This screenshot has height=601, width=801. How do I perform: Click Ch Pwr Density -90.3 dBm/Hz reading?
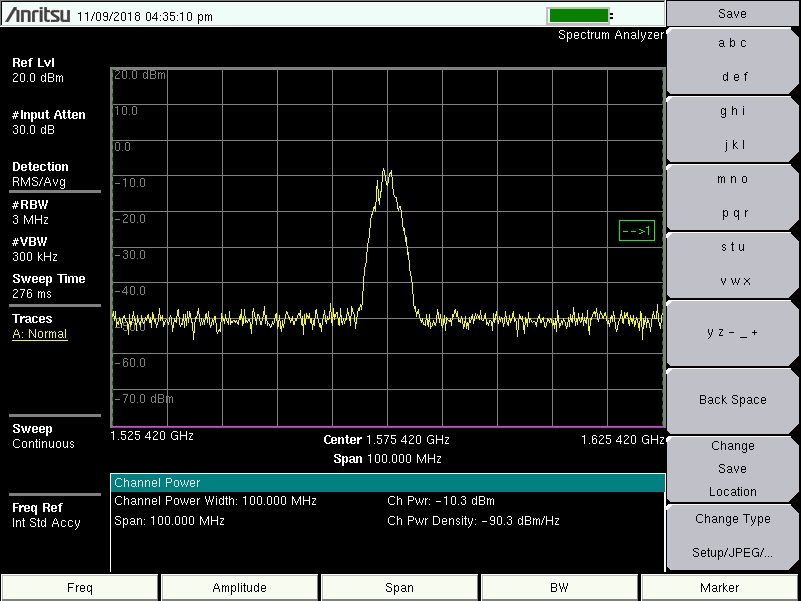point(473,521)
